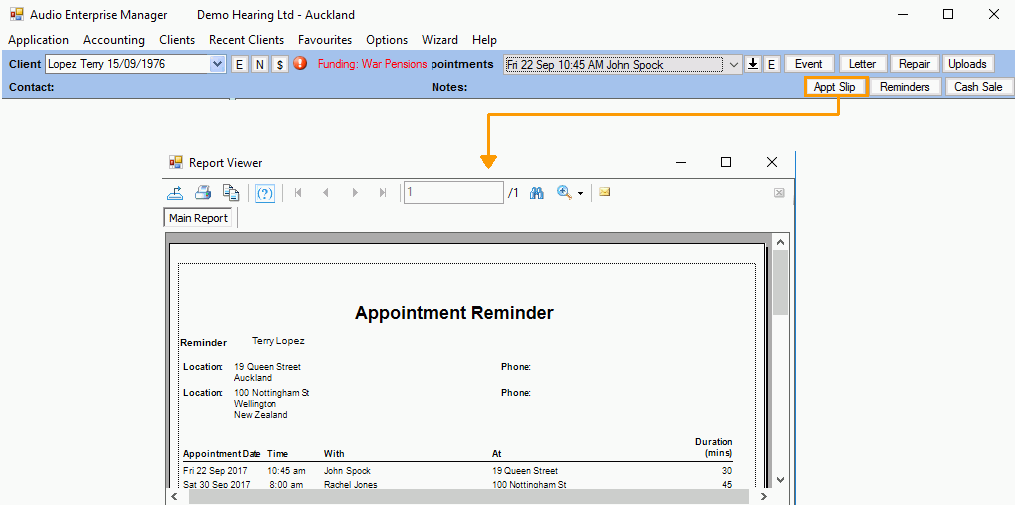Click the Export Report icon
This screenshot has height=505, width=1015.
pyautogui.click(x=175, y=193)
